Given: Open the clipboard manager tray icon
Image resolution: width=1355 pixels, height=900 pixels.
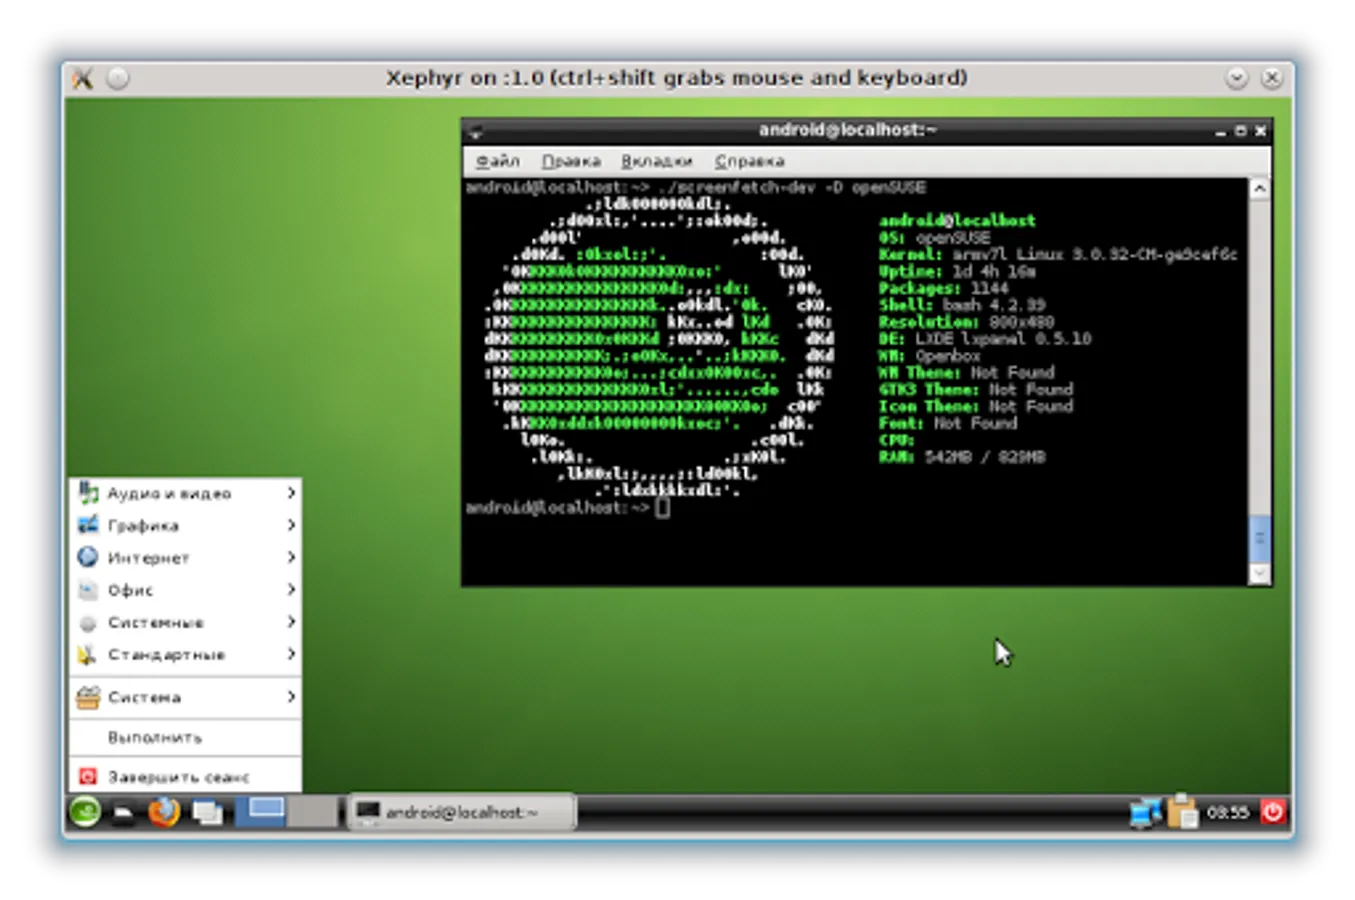Looking at the screenshot, I should click(1182, 811).
